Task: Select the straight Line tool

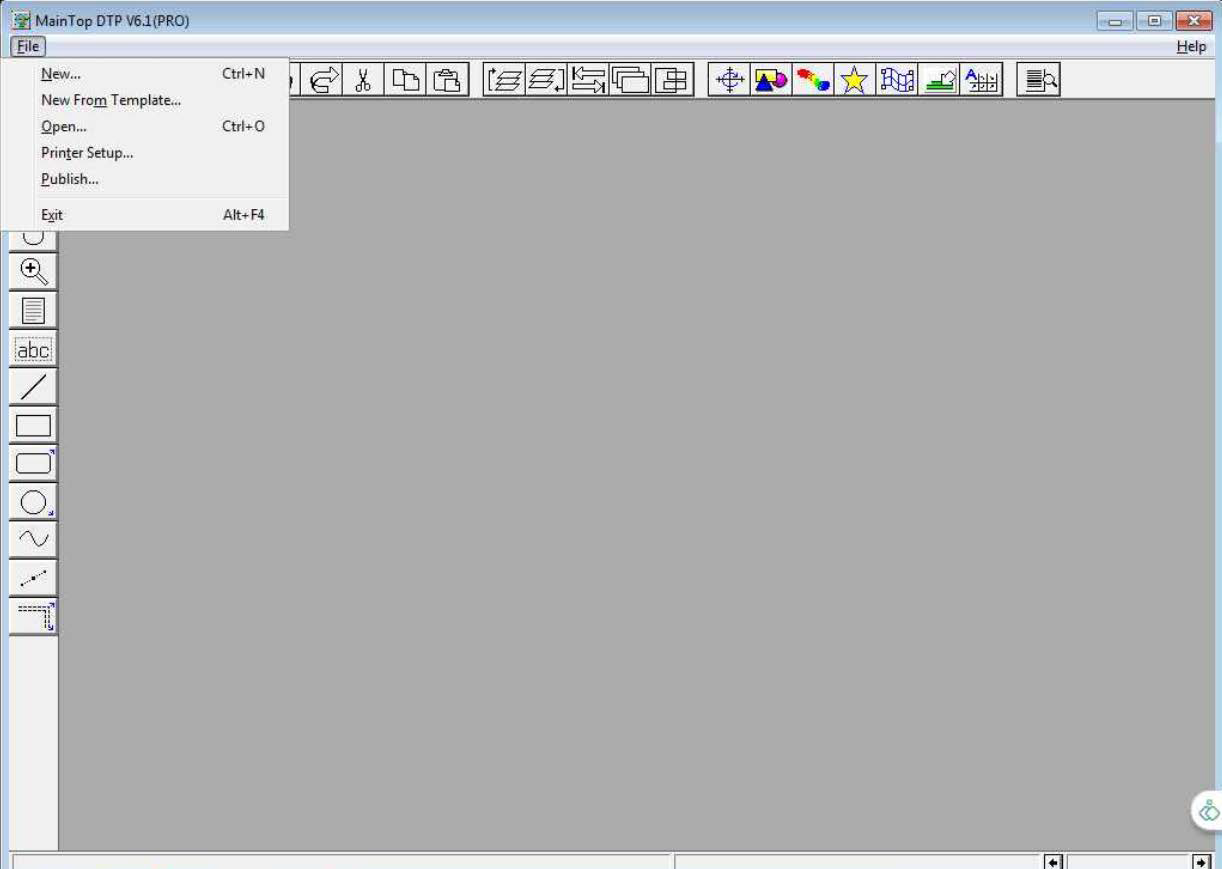Action: click(33, 387)
